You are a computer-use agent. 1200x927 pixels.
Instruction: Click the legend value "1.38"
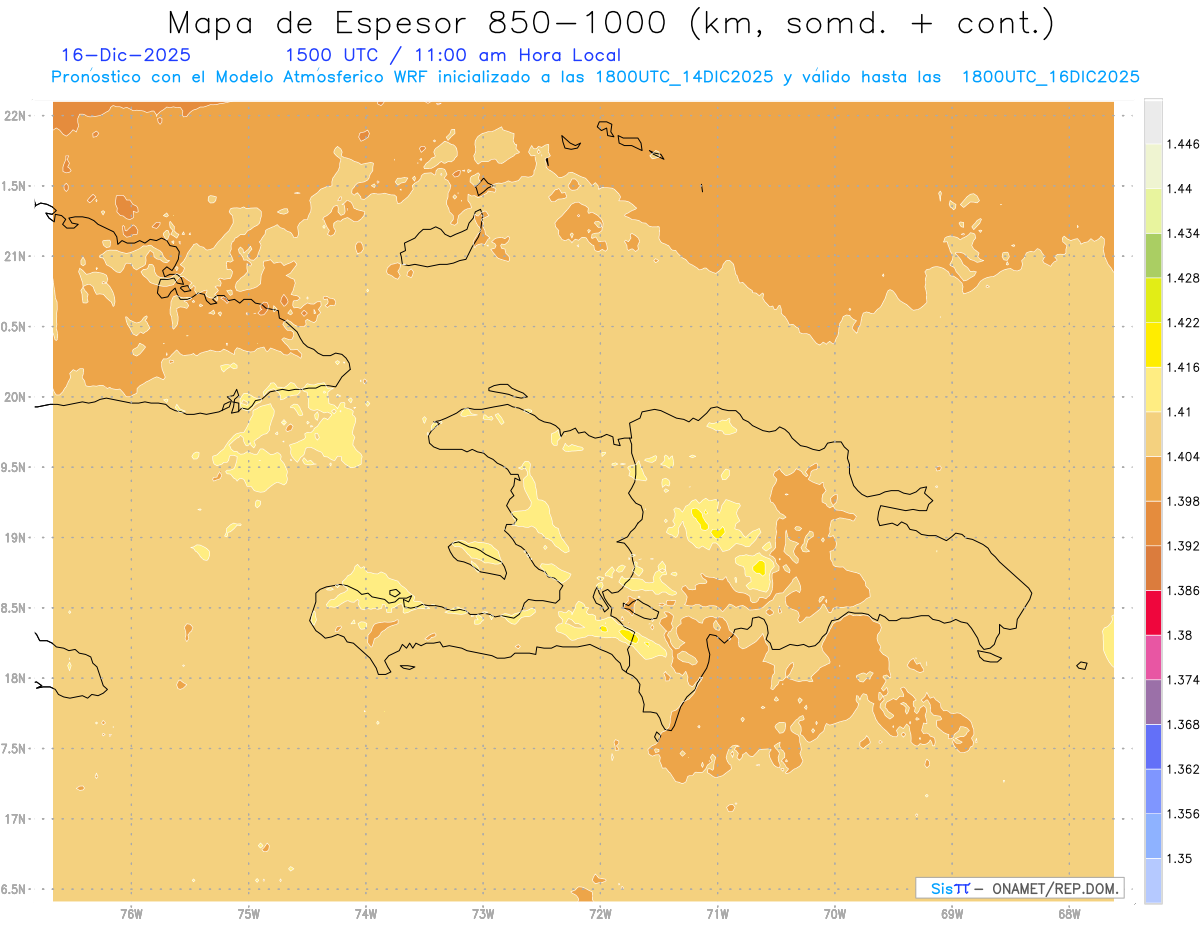click(x=1181, y=635)
